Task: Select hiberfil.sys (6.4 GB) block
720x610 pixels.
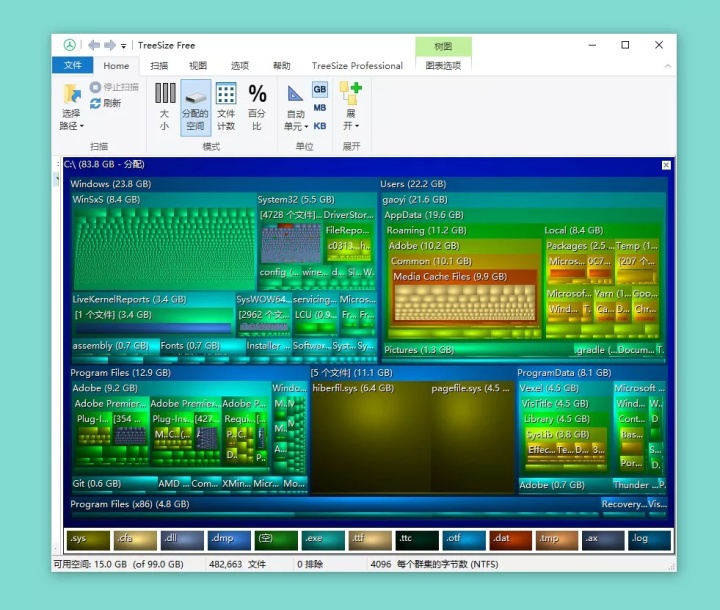Action: point(370,436)
